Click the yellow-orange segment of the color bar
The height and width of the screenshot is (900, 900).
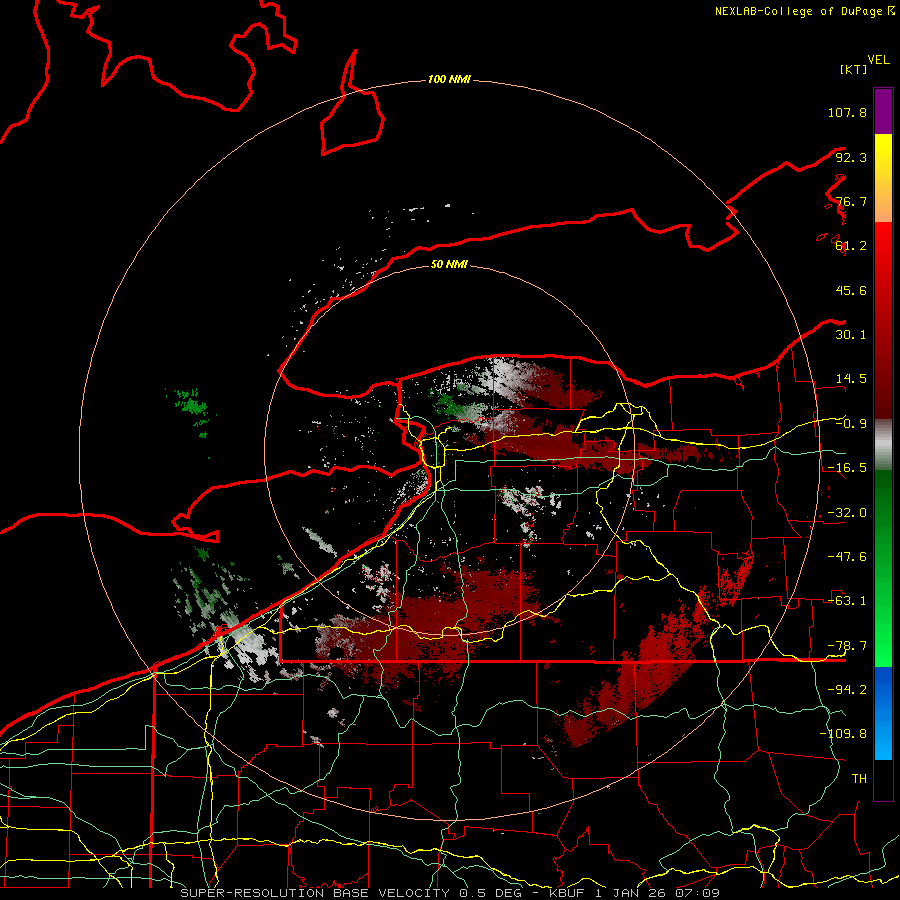click(x=883, y=178)
